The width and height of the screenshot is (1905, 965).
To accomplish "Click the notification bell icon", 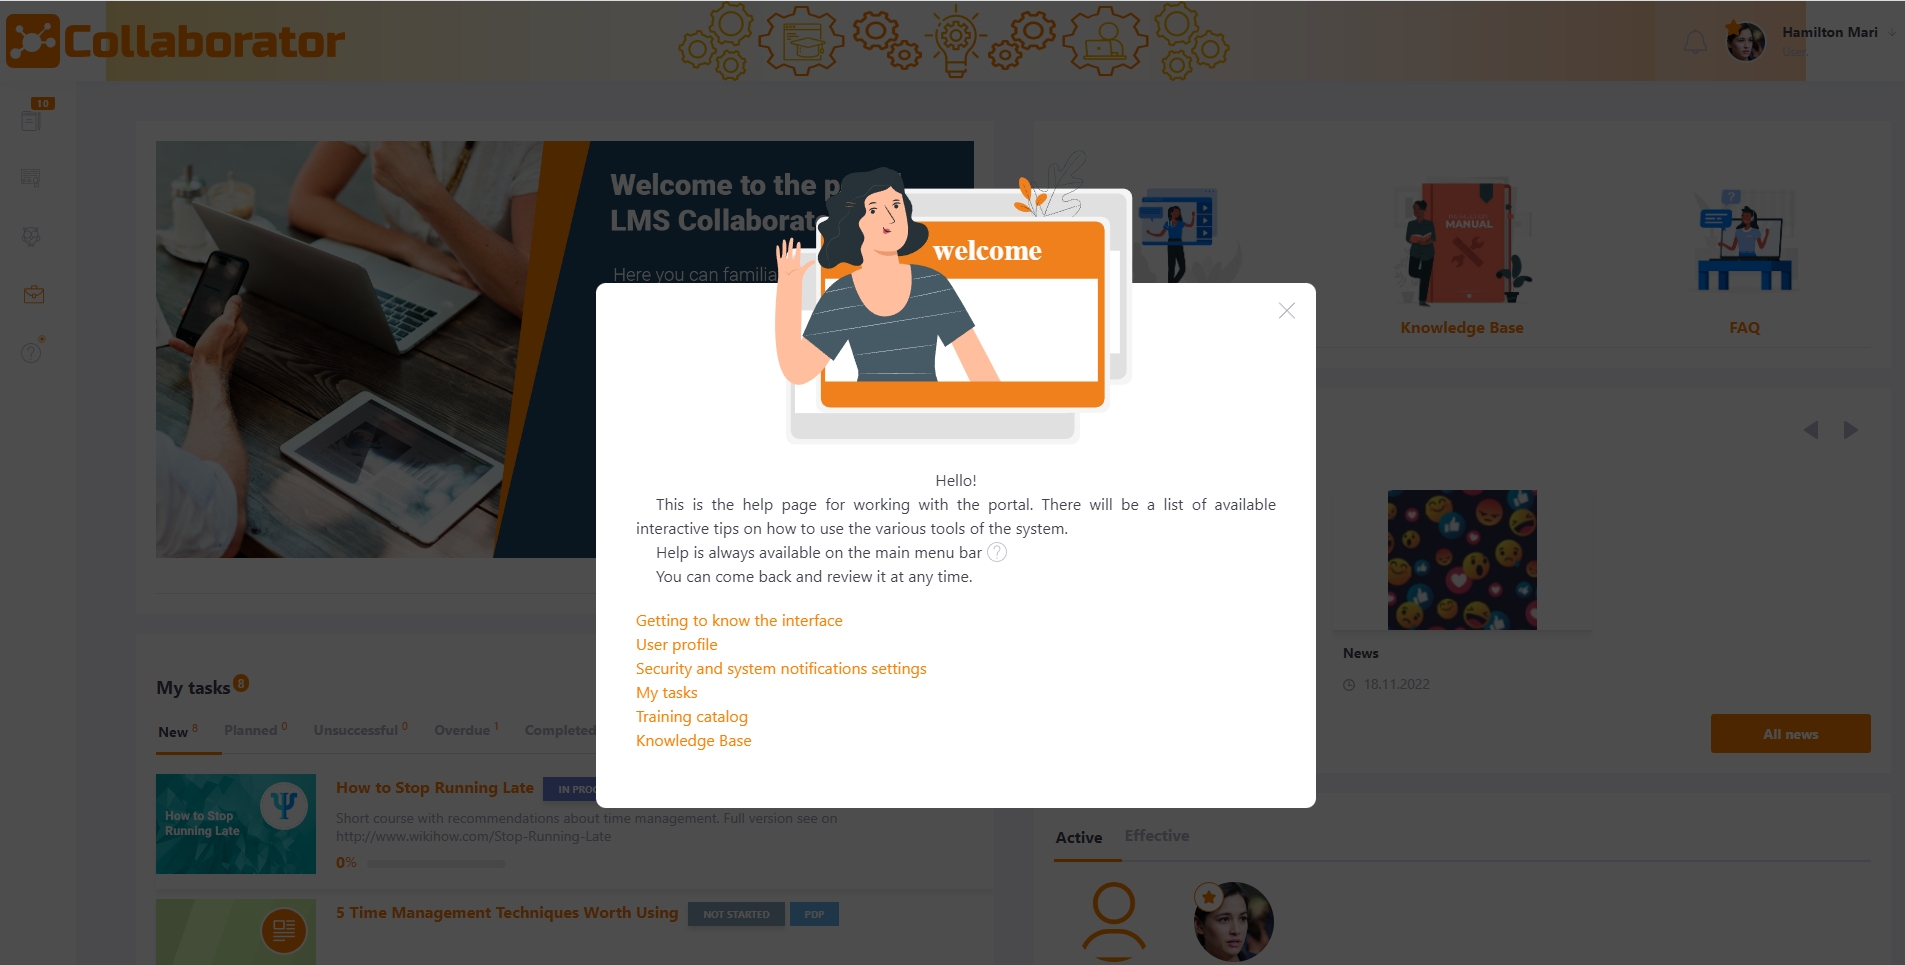I will (1695, 42).
